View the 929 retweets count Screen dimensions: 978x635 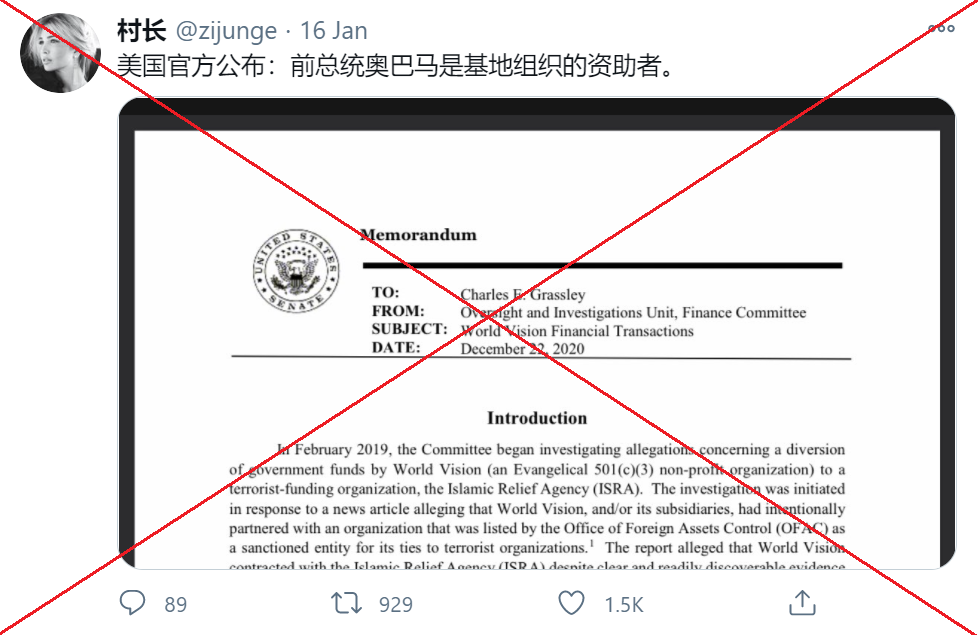coord(396,604)
